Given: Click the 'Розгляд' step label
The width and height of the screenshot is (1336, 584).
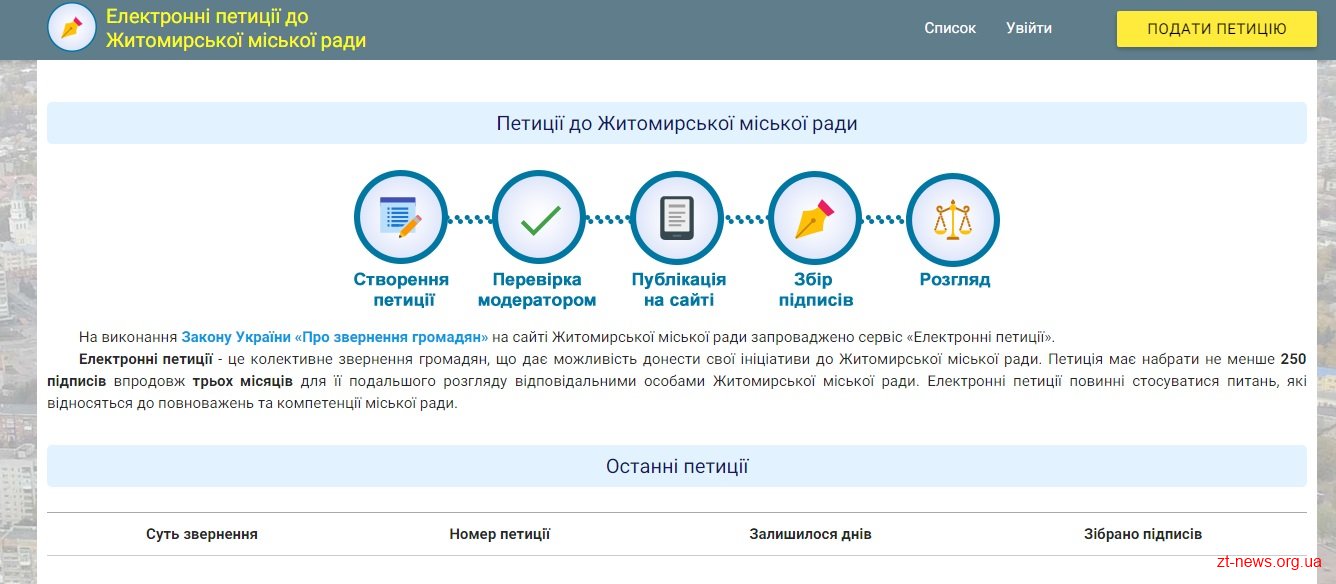Looking at the screenshot, I should (955, 280).
